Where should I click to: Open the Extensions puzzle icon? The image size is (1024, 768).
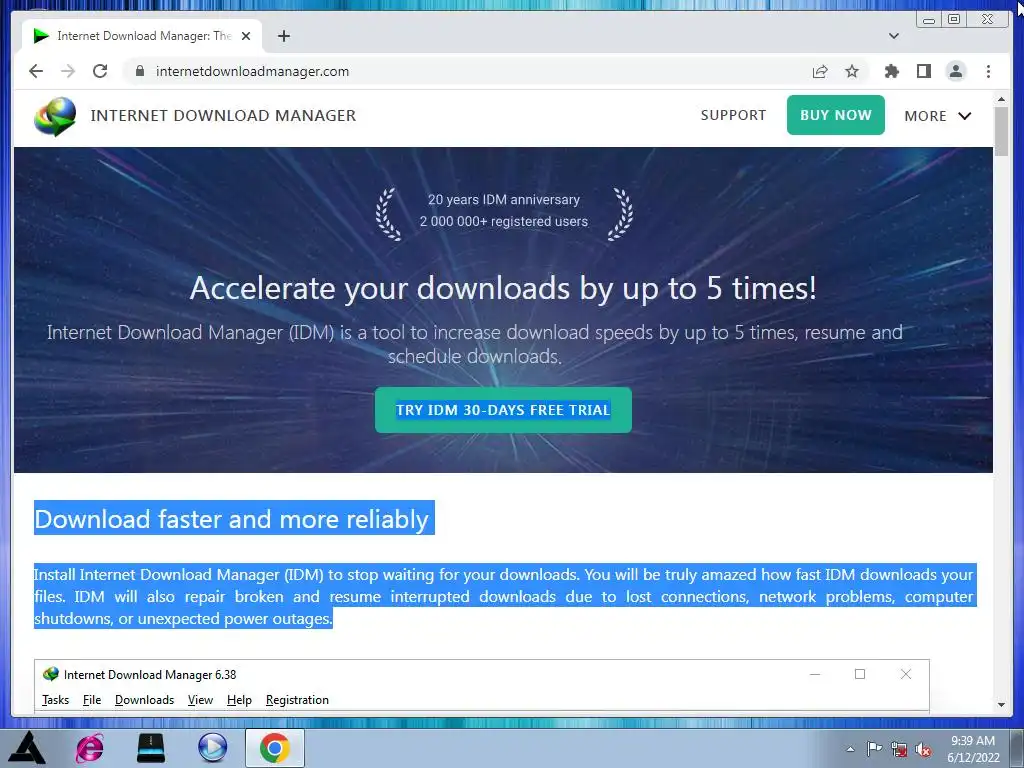pos(891,71)
